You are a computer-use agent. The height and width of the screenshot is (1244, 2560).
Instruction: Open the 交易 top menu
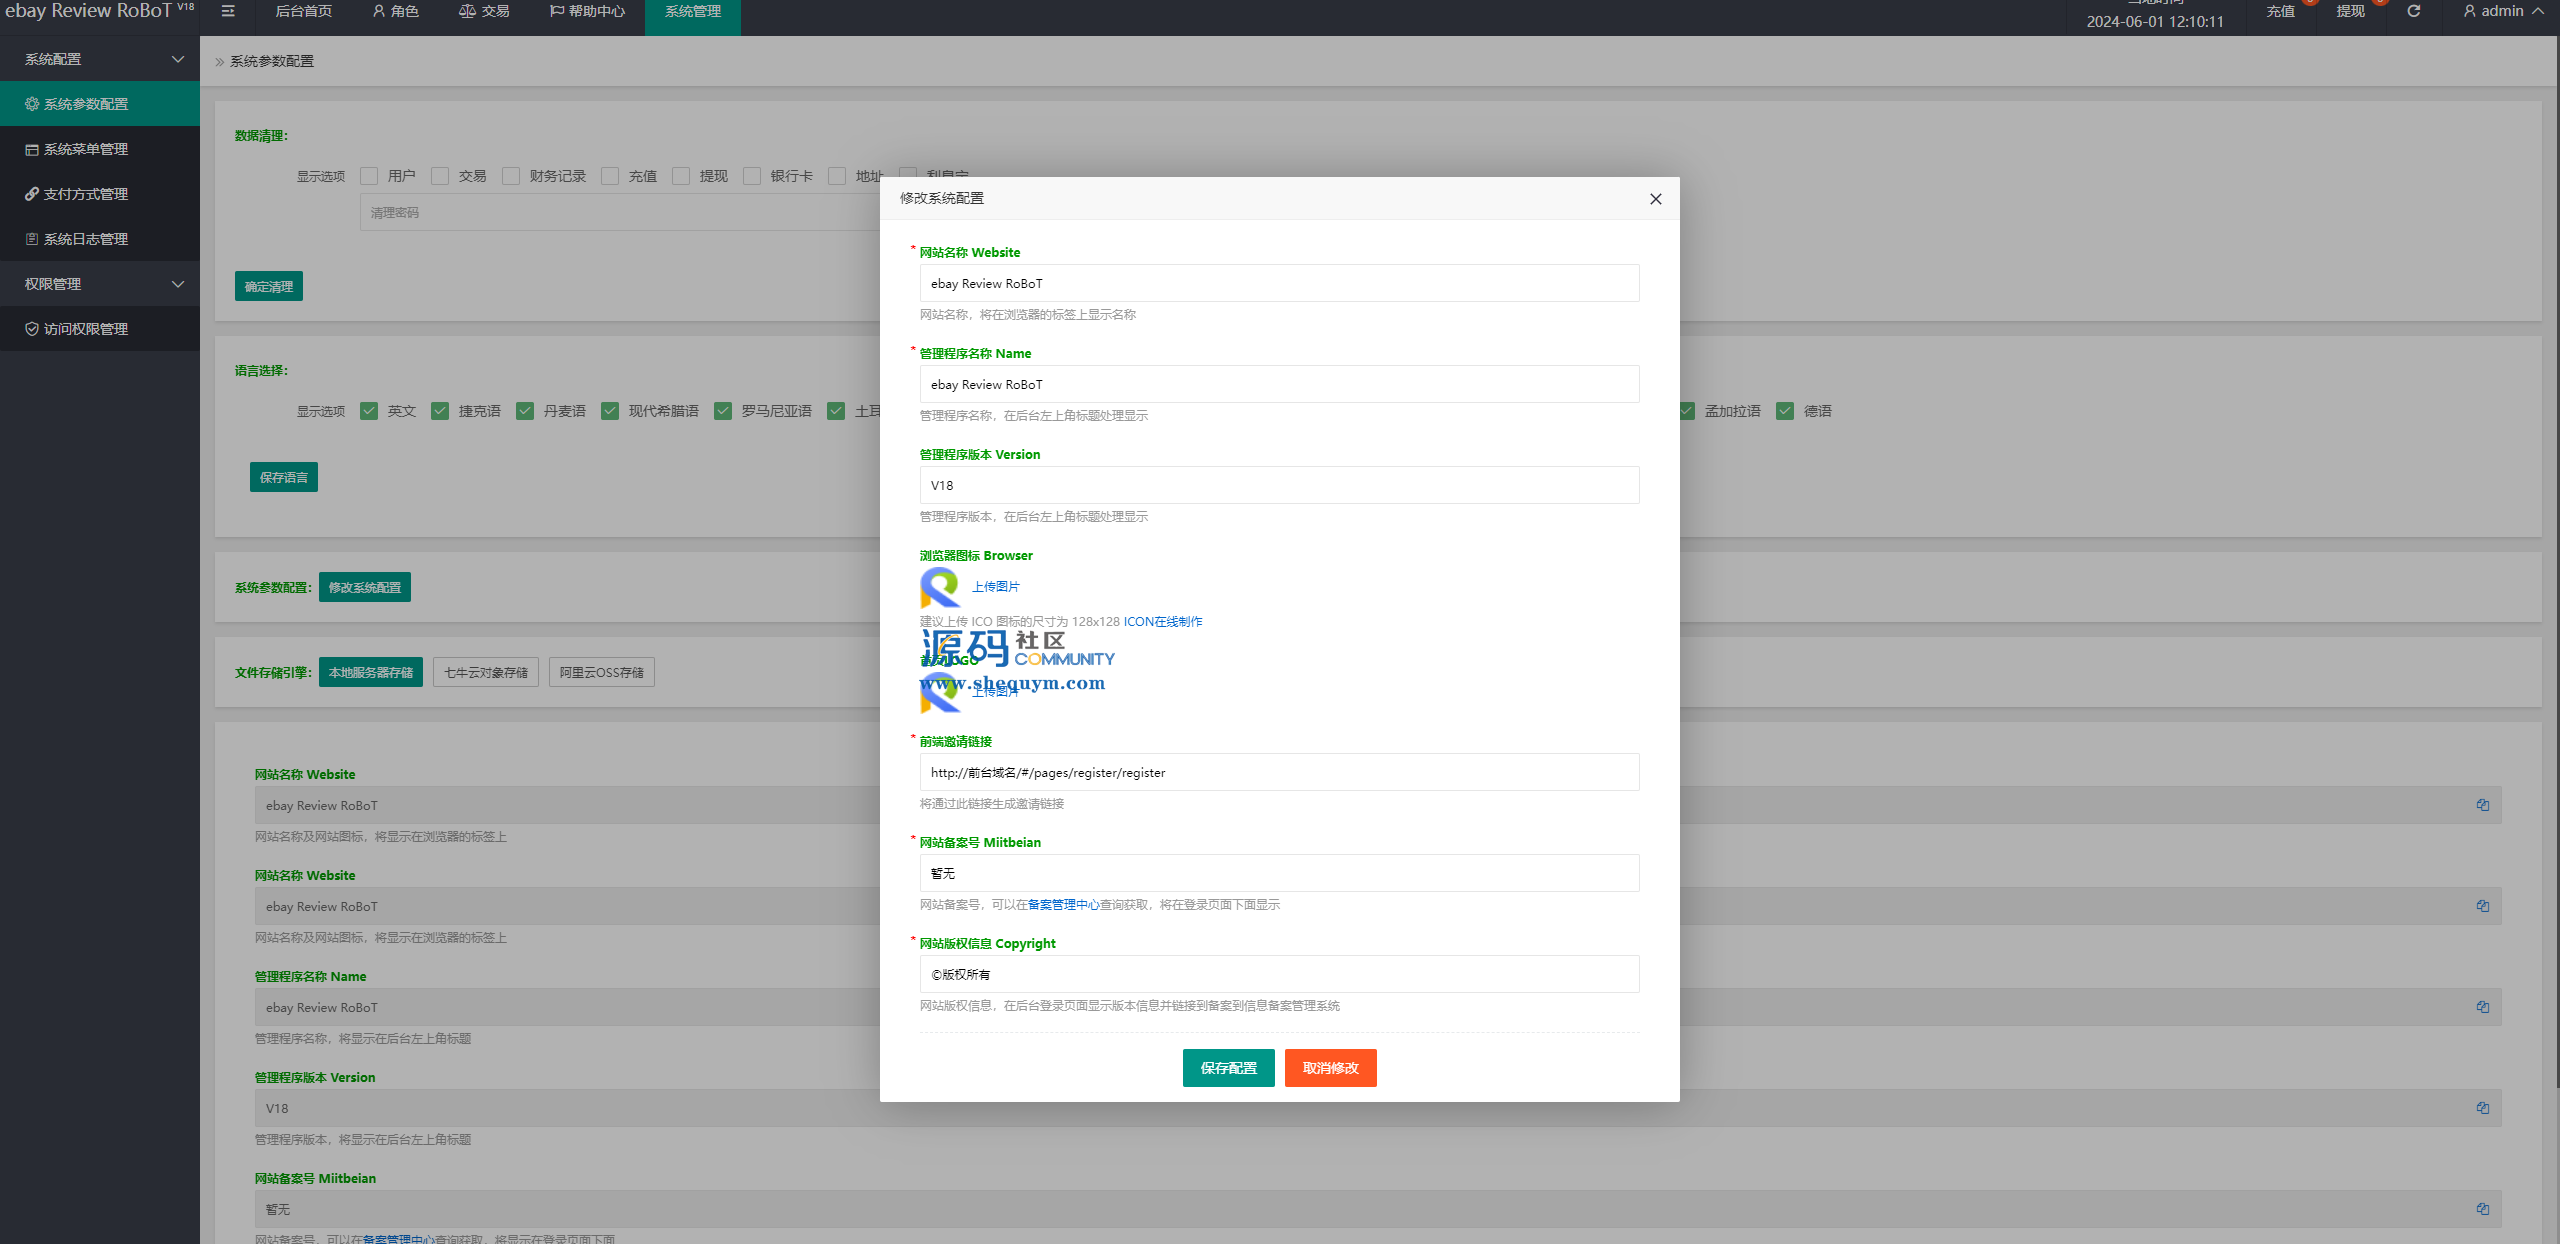(x=485, y=11)
